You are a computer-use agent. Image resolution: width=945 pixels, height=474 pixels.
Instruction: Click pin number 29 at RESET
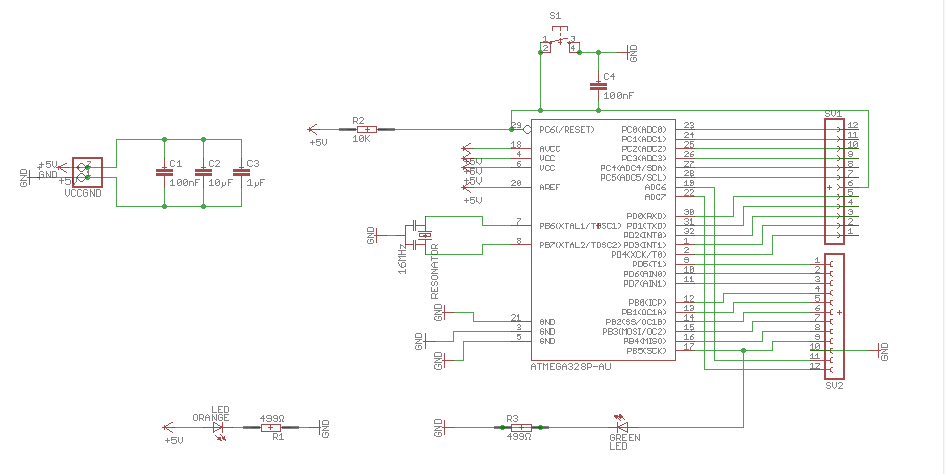point(516,125)
